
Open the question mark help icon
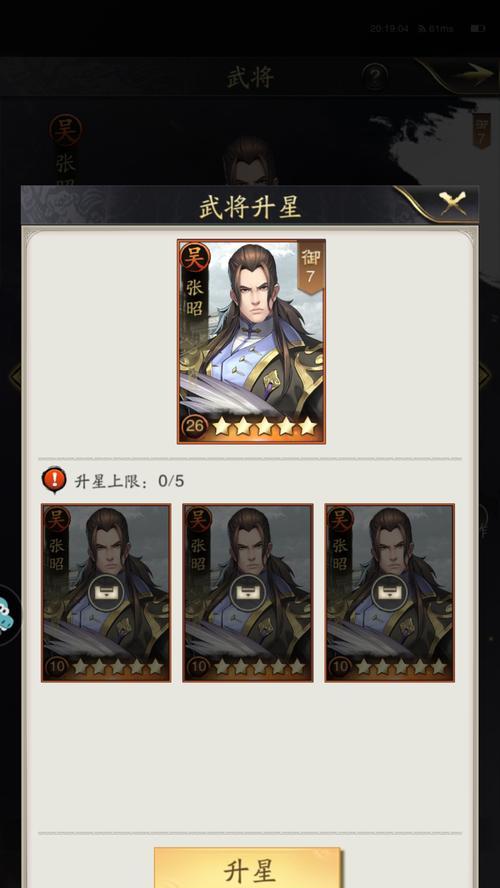[x=374, y=76]
